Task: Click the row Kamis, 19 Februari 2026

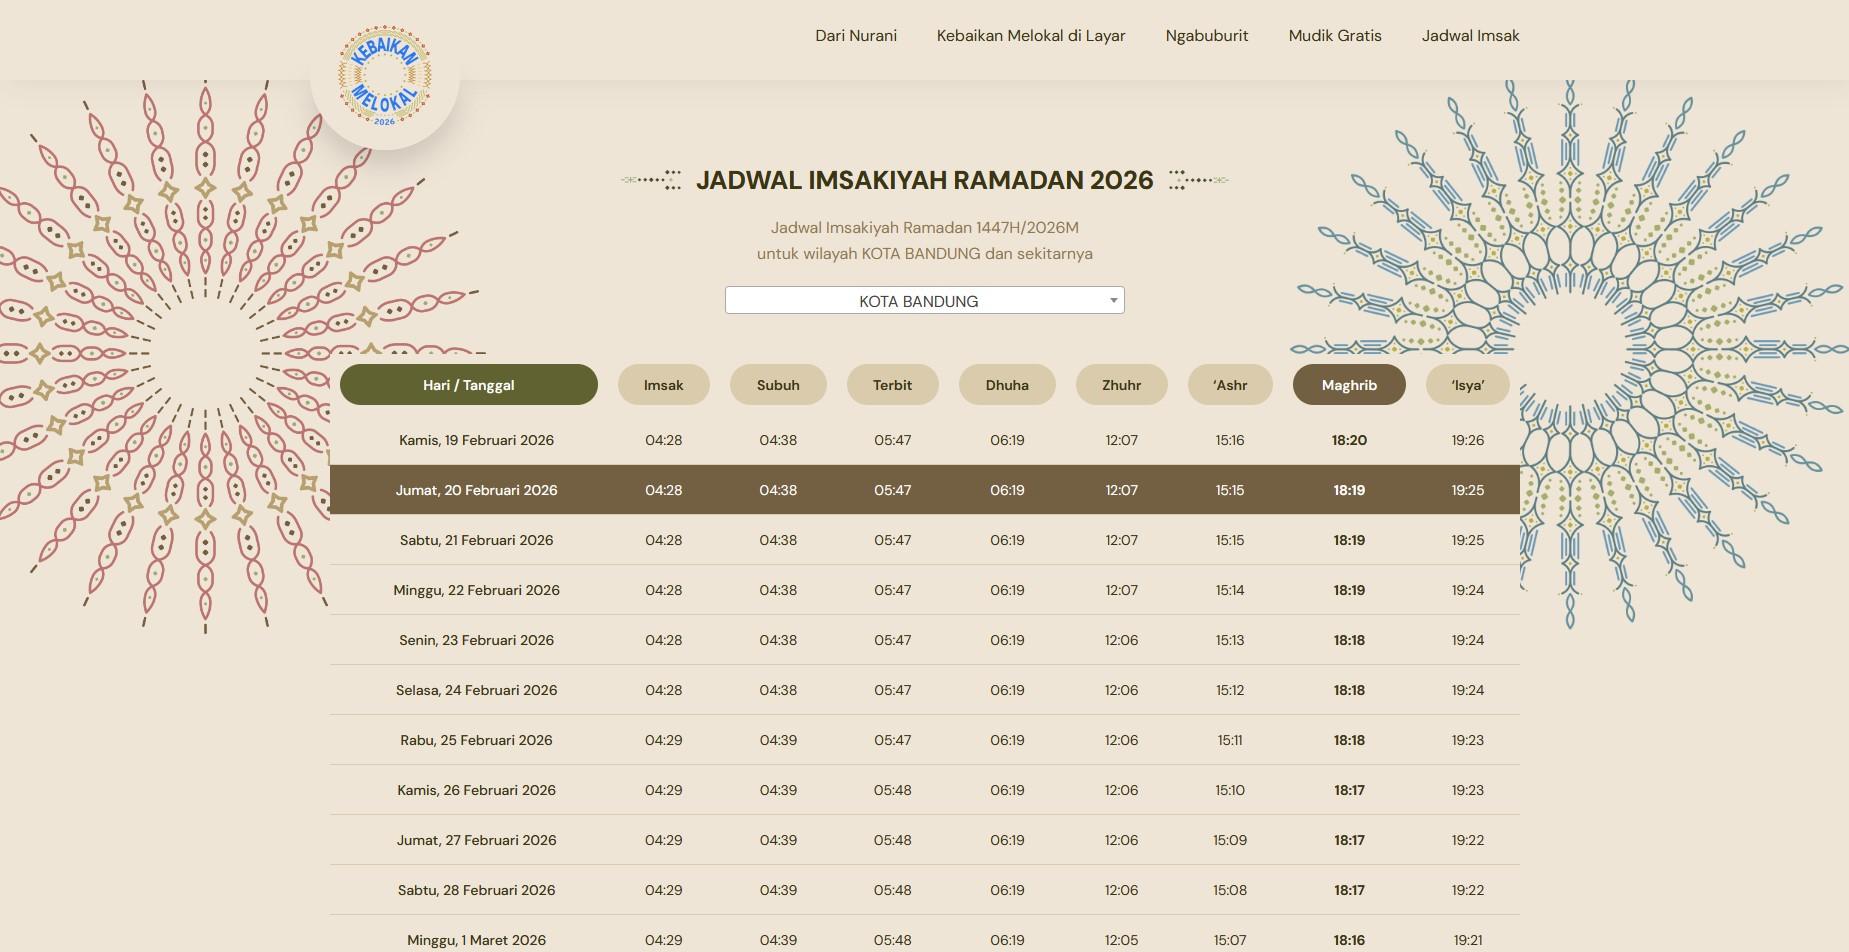Action: [925, 440]
